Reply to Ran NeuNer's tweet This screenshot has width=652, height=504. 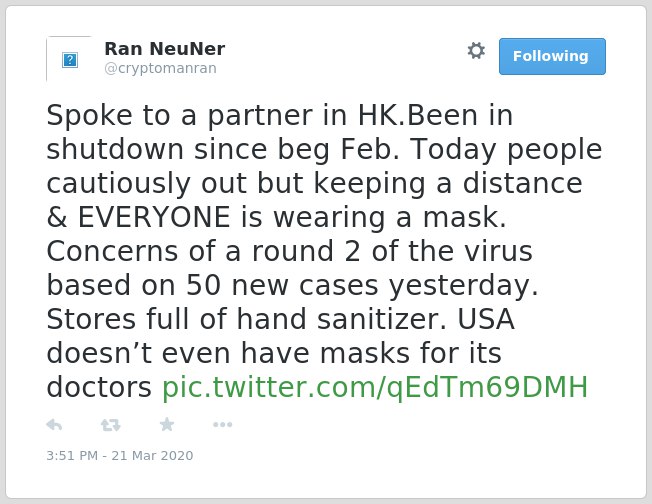point(54,425)
